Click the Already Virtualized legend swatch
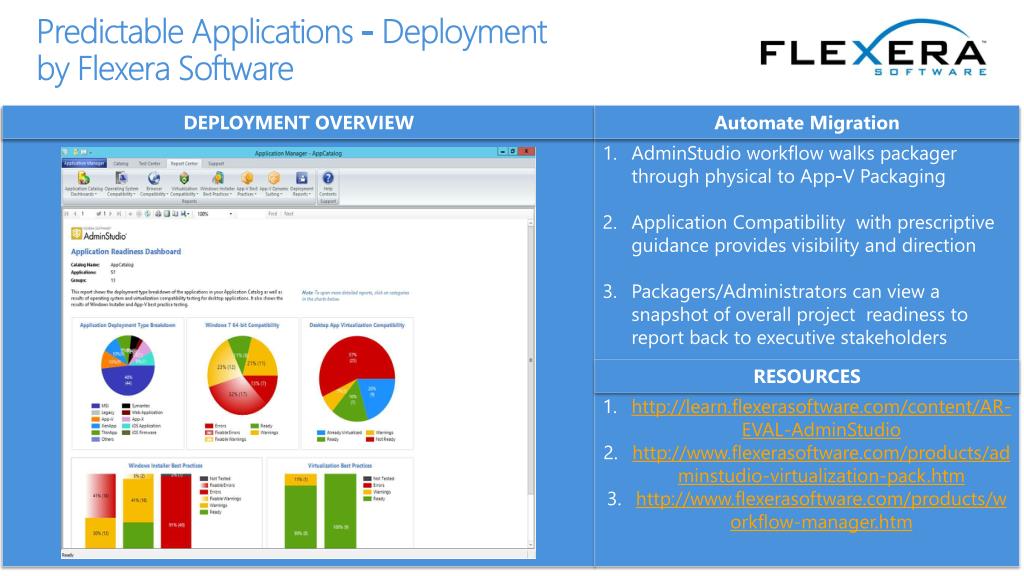Viewport: 1024px width, 576px height. point(321,433)
